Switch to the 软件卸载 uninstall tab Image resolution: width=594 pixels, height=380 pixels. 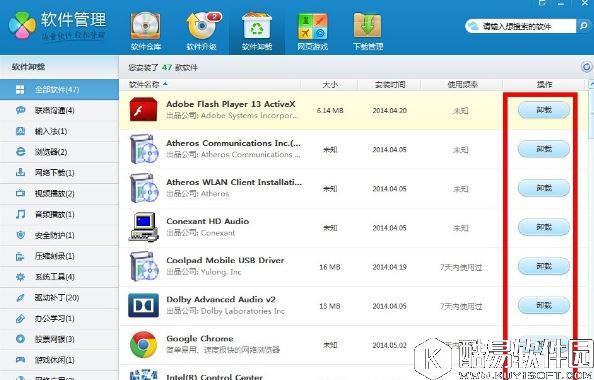[x=257, y=32]
